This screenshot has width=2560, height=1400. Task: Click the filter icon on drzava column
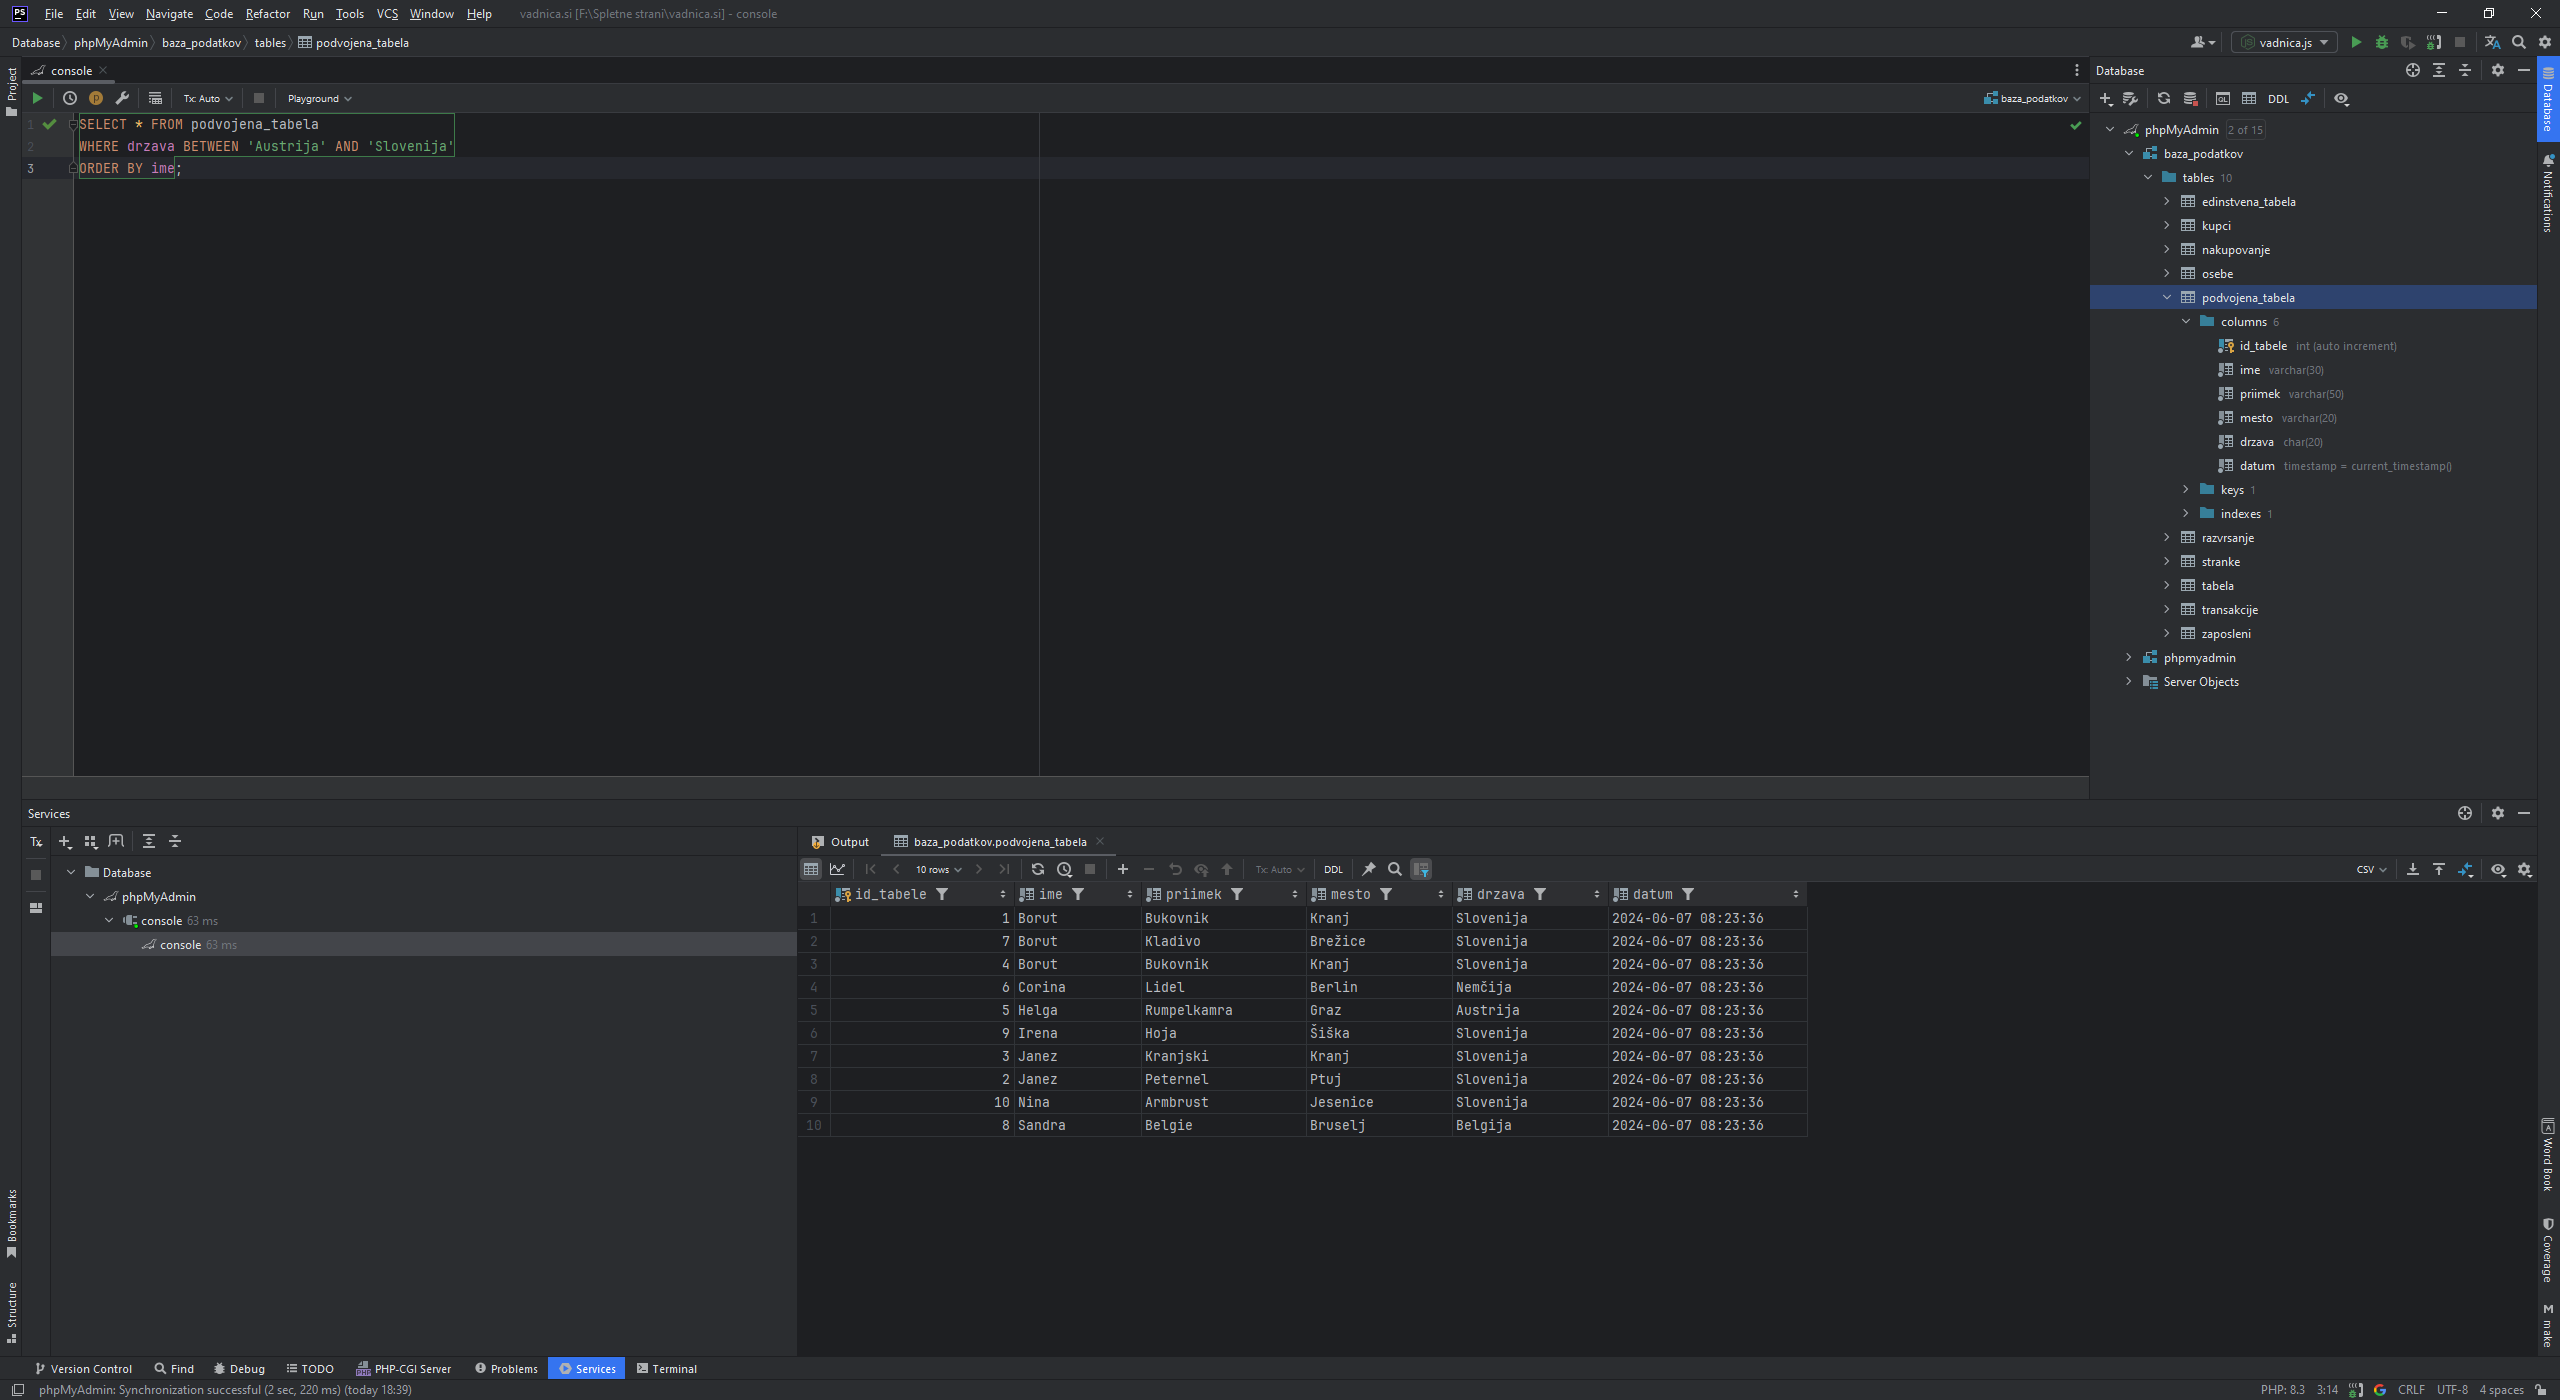pos(1540,894)
